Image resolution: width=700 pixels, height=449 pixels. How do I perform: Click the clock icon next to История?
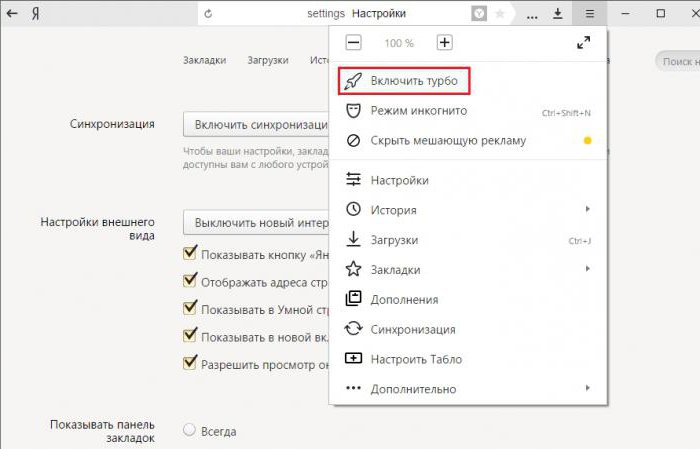pyautogui.click(x=353, y=209)
